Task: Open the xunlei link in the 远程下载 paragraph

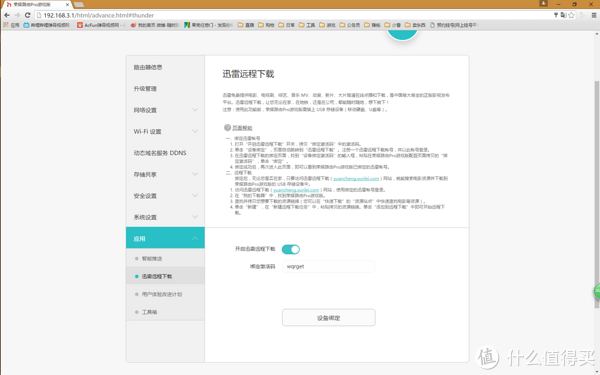Action: coord(356,178)
